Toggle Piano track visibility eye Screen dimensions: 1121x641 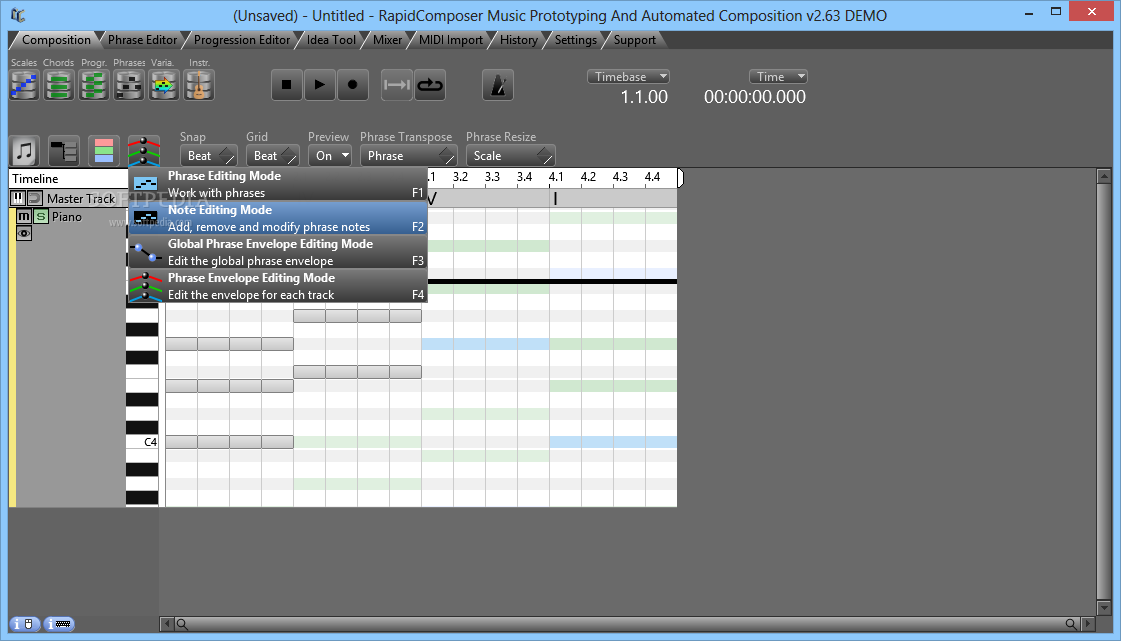(24, 234)
